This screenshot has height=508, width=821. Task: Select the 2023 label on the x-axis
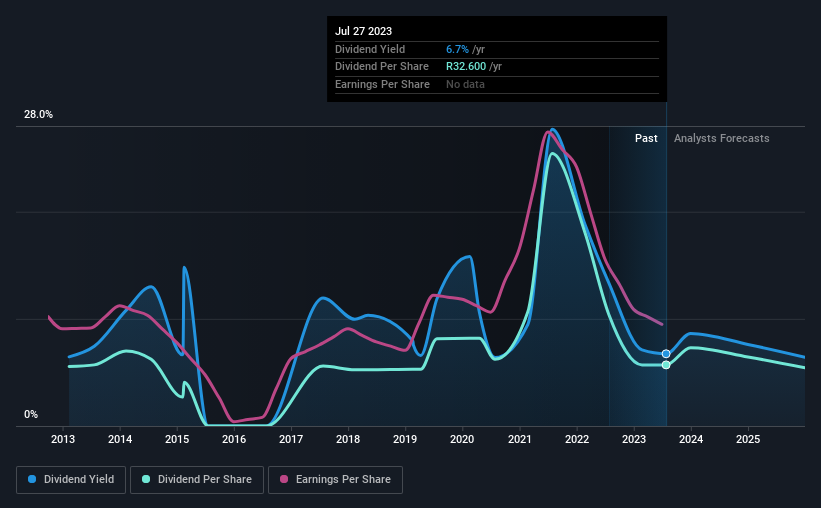click(634, 439)
